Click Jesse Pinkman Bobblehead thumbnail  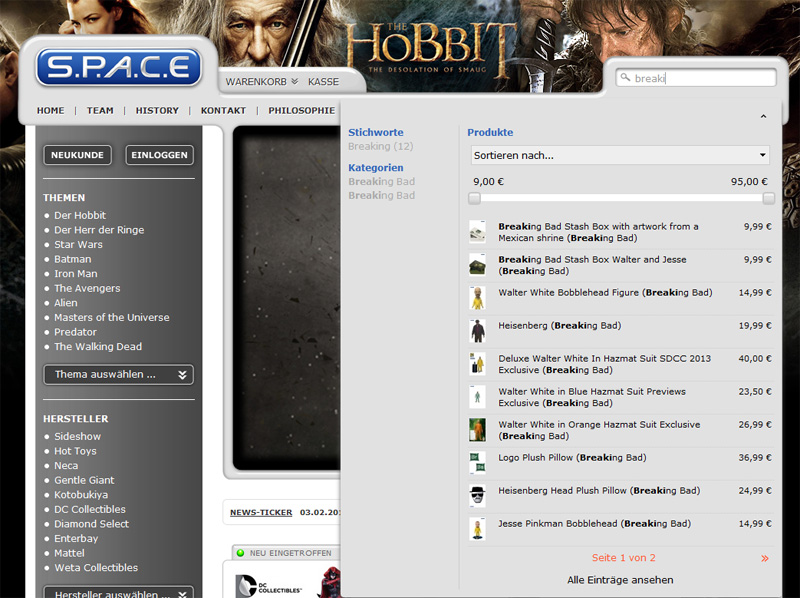point(477,529)
